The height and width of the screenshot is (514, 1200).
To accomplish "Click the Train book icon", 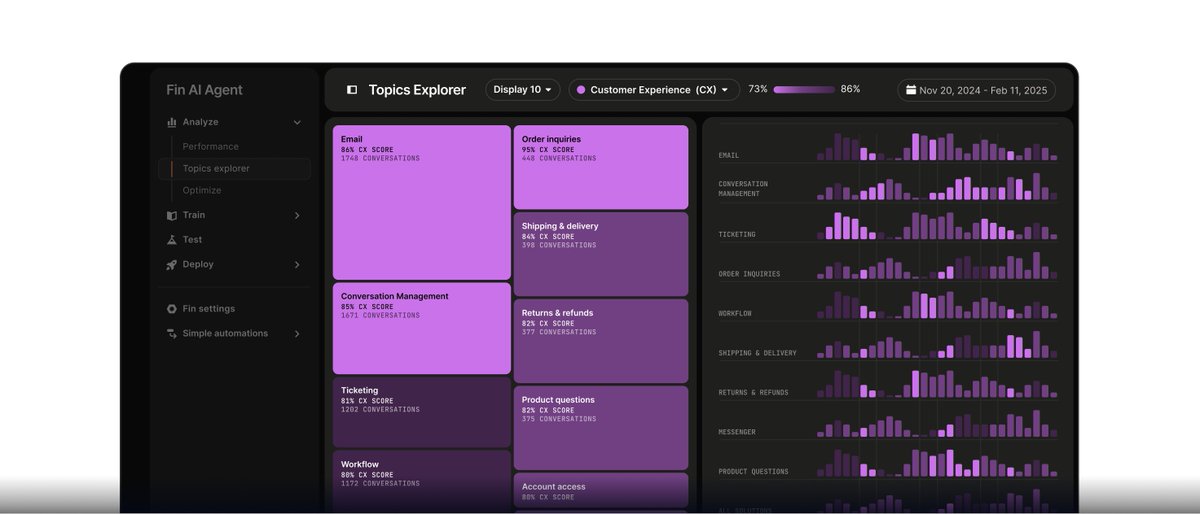I will [172, 215].
